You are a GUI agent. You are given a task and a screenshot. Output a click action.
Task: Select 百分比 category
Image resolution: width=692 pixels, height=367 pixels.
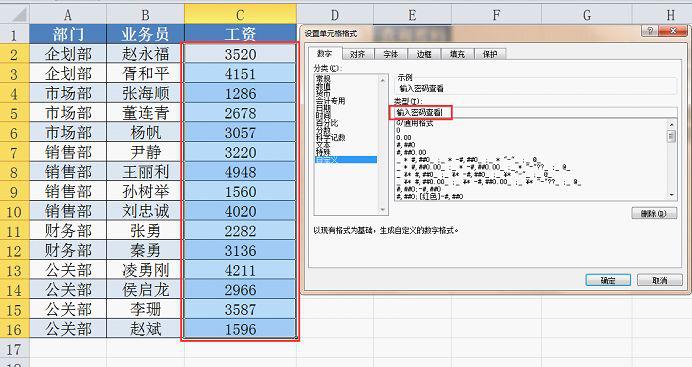(327, 123)
